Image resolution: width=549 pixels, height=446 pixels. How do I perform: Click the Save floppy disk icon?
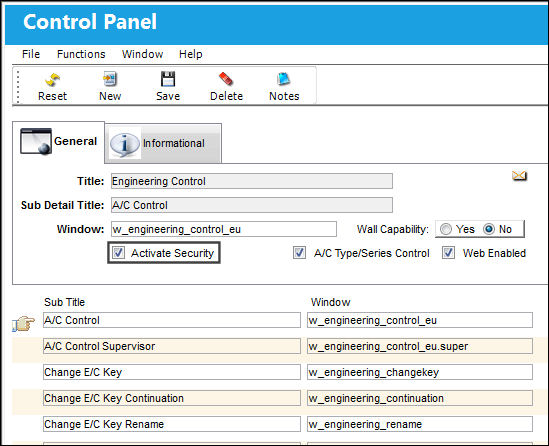[x=168, y=79]
